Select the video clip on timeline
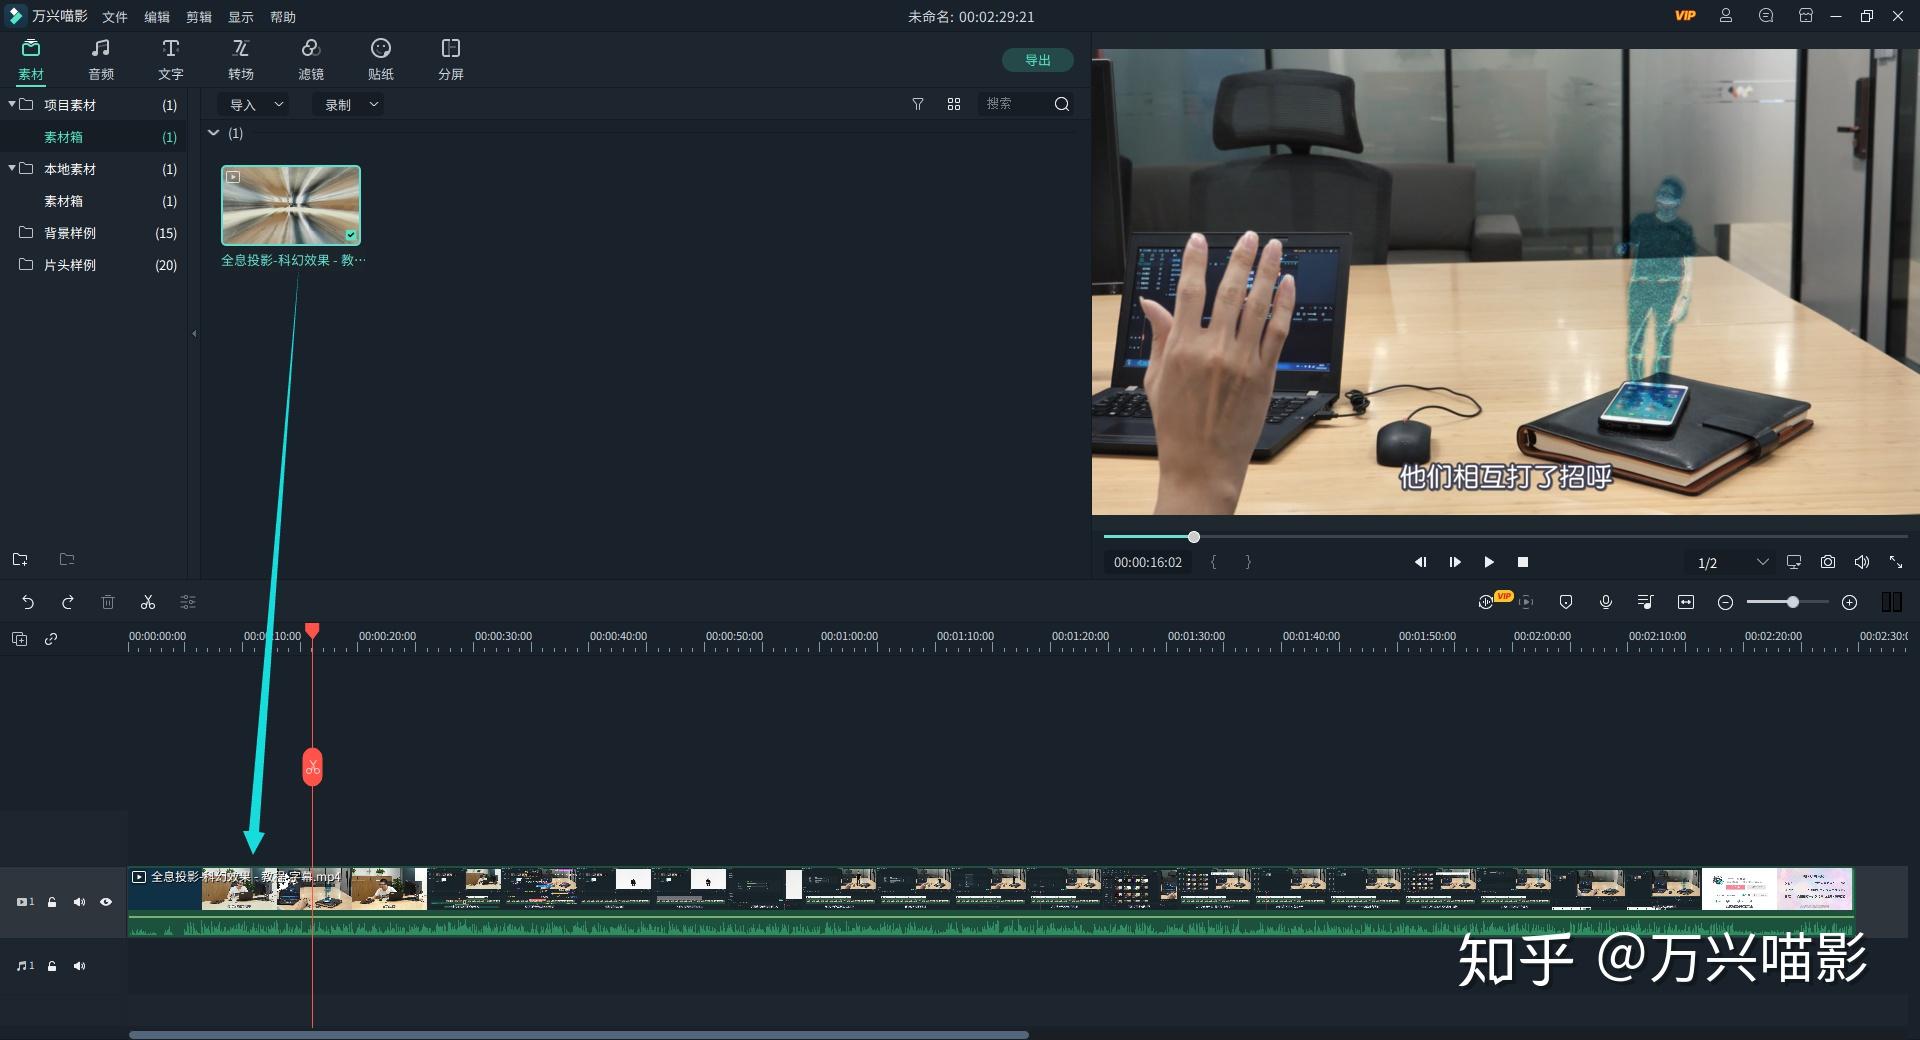Screen dimensions: 1920x1040 (x=990, y=902)
